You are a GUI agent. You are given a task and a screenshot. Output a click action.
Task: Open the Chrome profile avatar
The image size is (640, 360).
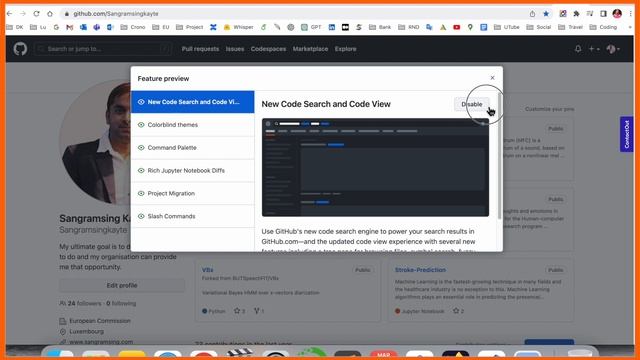[617, 13]
